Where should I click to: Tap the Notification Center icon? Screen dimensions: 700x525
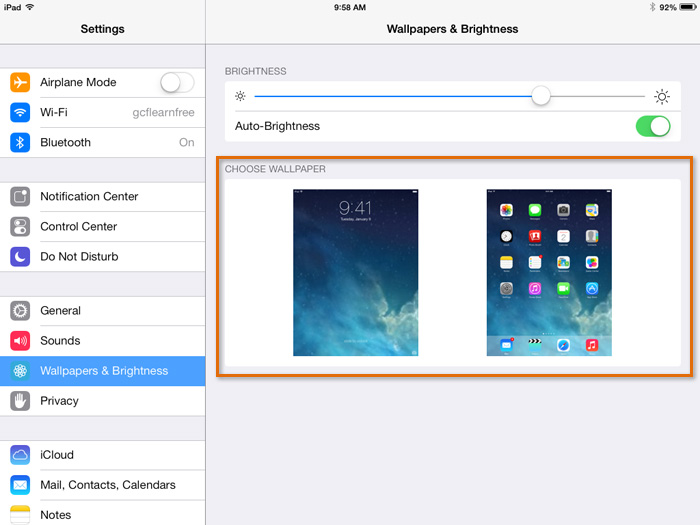20,196
